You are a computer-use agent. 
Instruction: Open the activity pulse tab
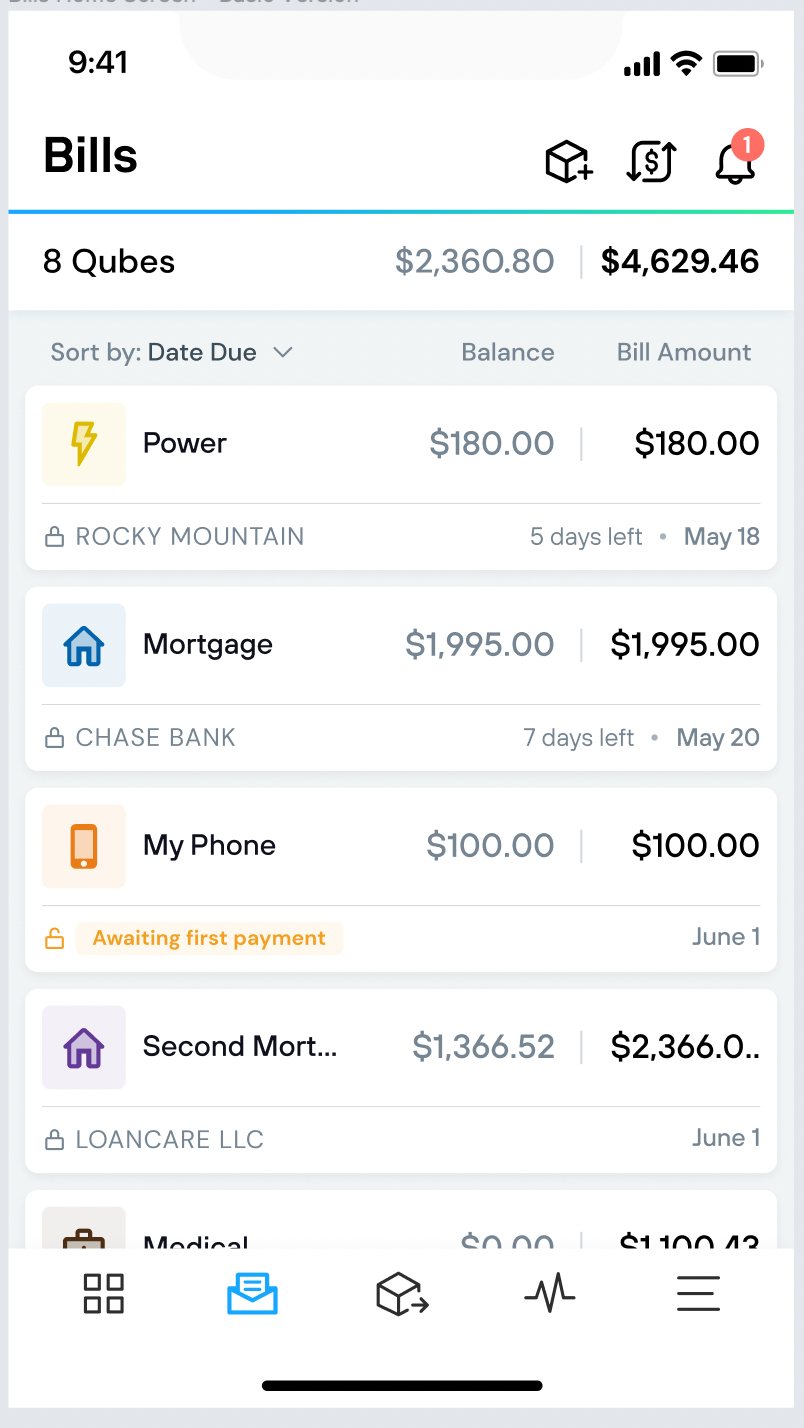[550, 1293]
